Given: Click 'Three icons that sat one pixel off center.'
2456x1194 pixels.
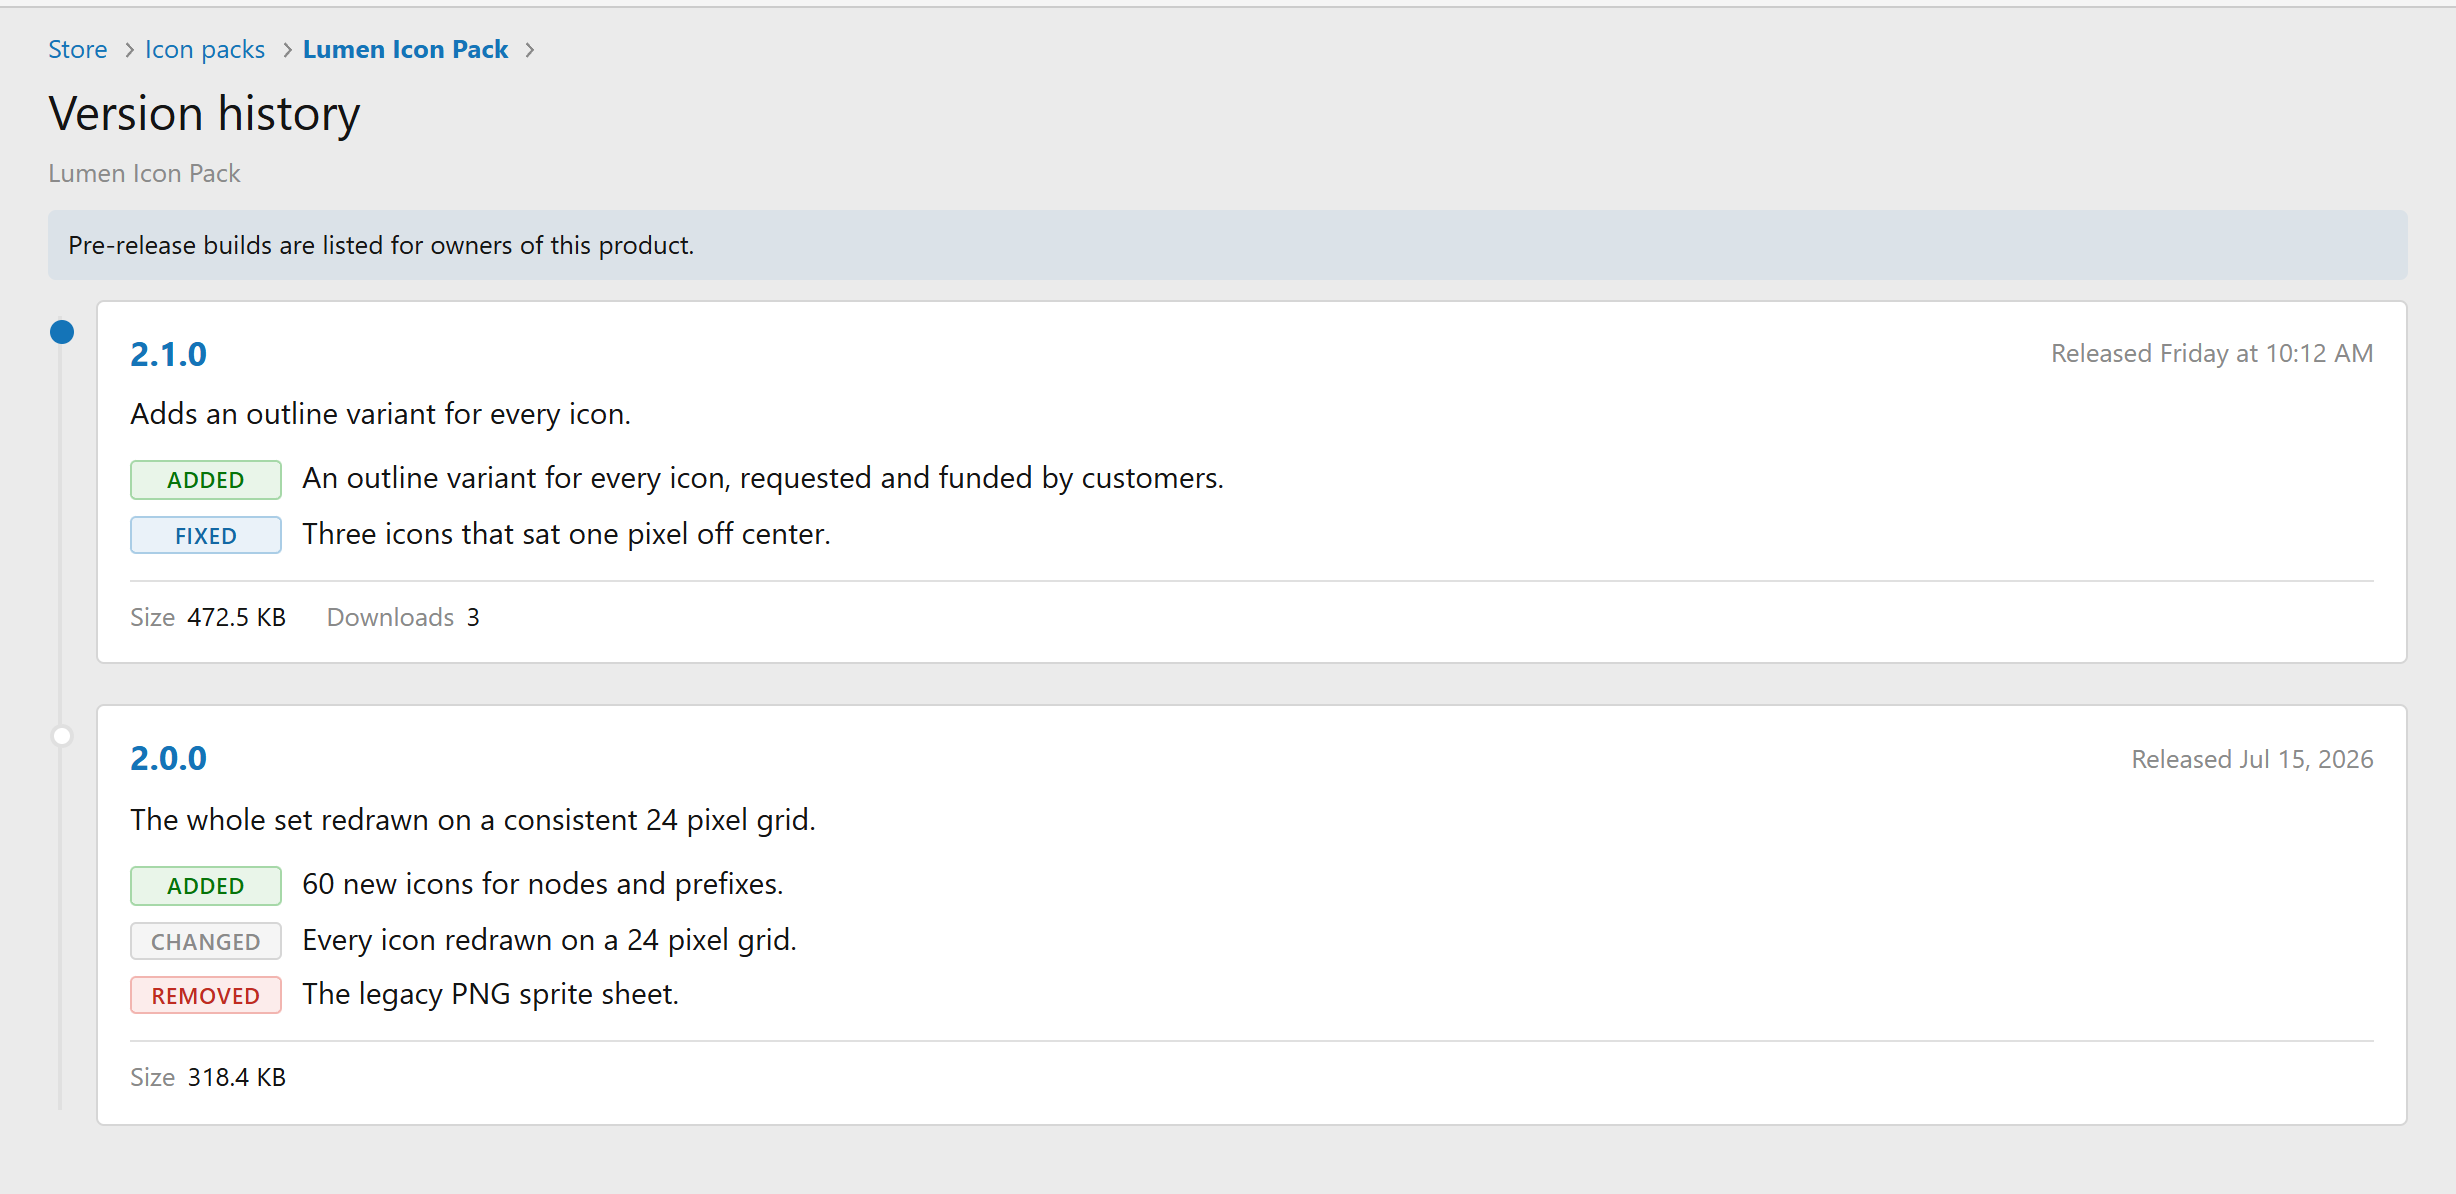Looking at the screenshot, I should tap(566, 534).
